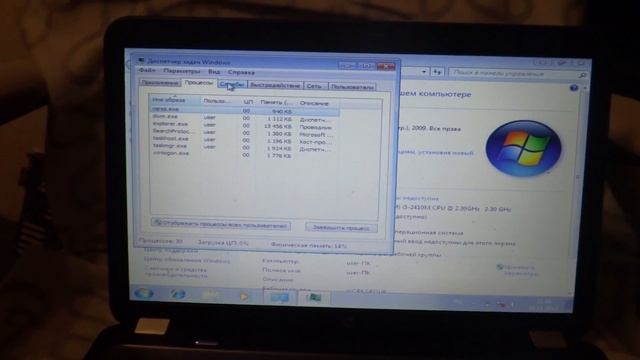
Task: Open the Вид menu in Task Manager
Action: click(x=214, y=72)
